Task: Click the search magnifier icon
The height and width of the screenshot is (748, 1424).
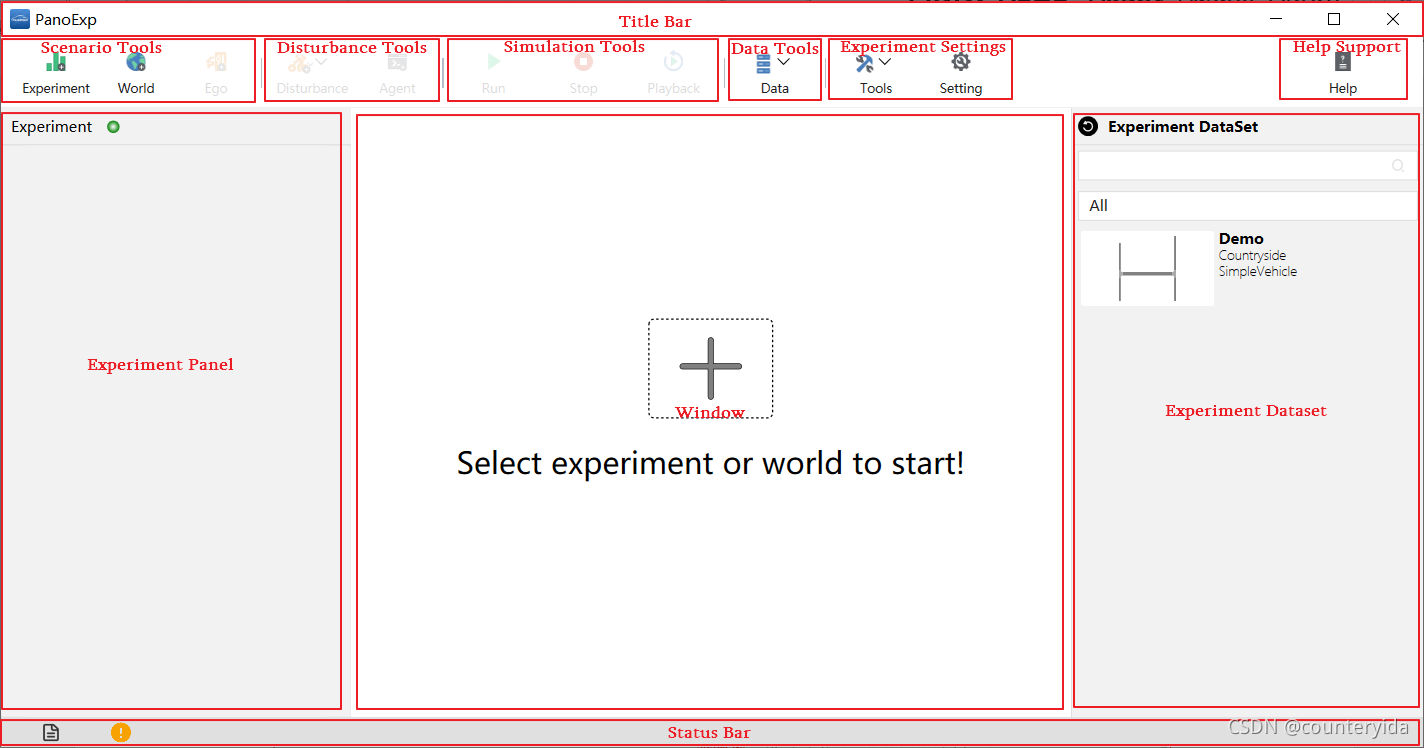Action: 1398,166
